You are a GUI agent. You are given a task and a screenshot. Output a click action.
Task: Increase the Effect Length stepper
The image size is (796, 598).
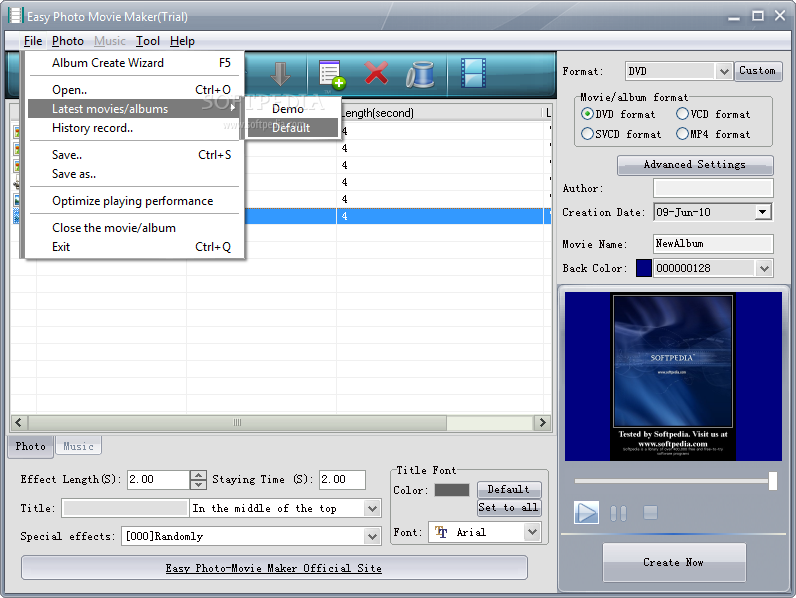point(197,475)
